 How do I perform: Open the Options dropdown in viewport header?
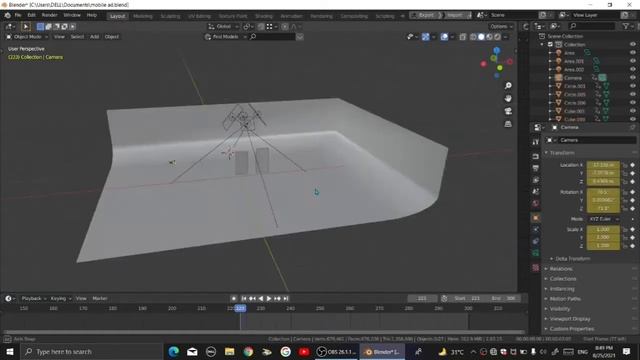501,27
